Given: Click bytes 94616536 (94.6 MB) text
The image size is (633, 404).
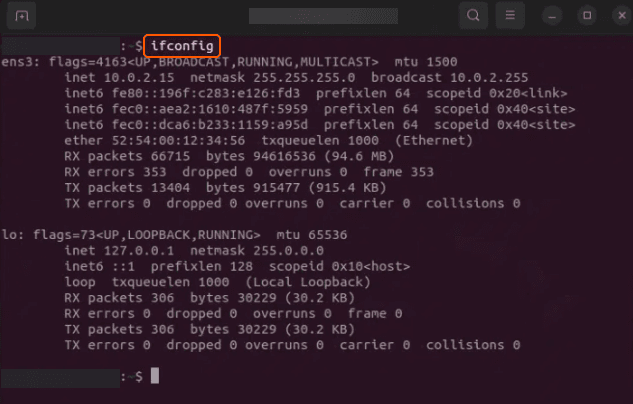Looking at the screenshot, I should click(300, 156).
